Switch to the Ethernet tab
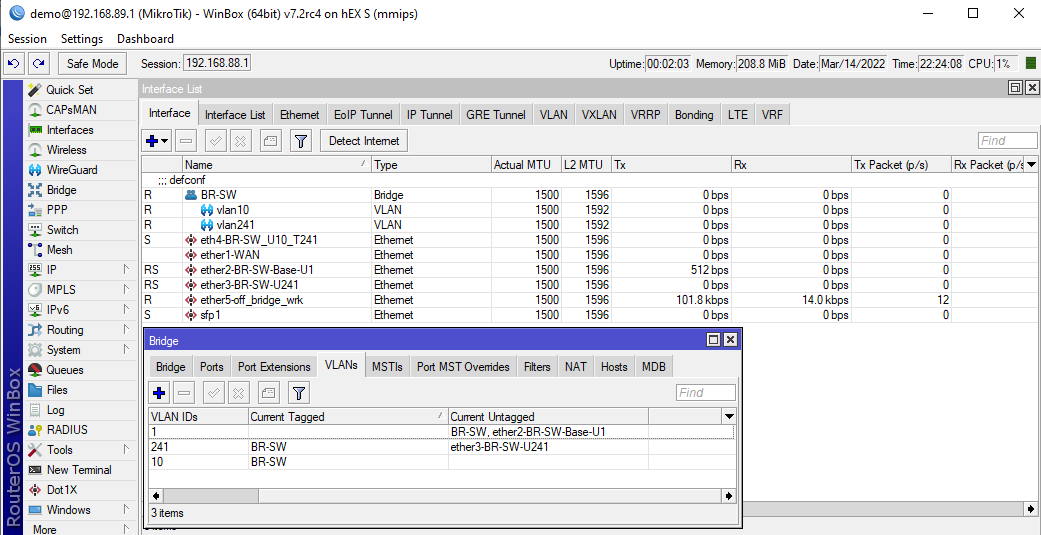Viewport: 1041px width, 535px height. point(299,115)
